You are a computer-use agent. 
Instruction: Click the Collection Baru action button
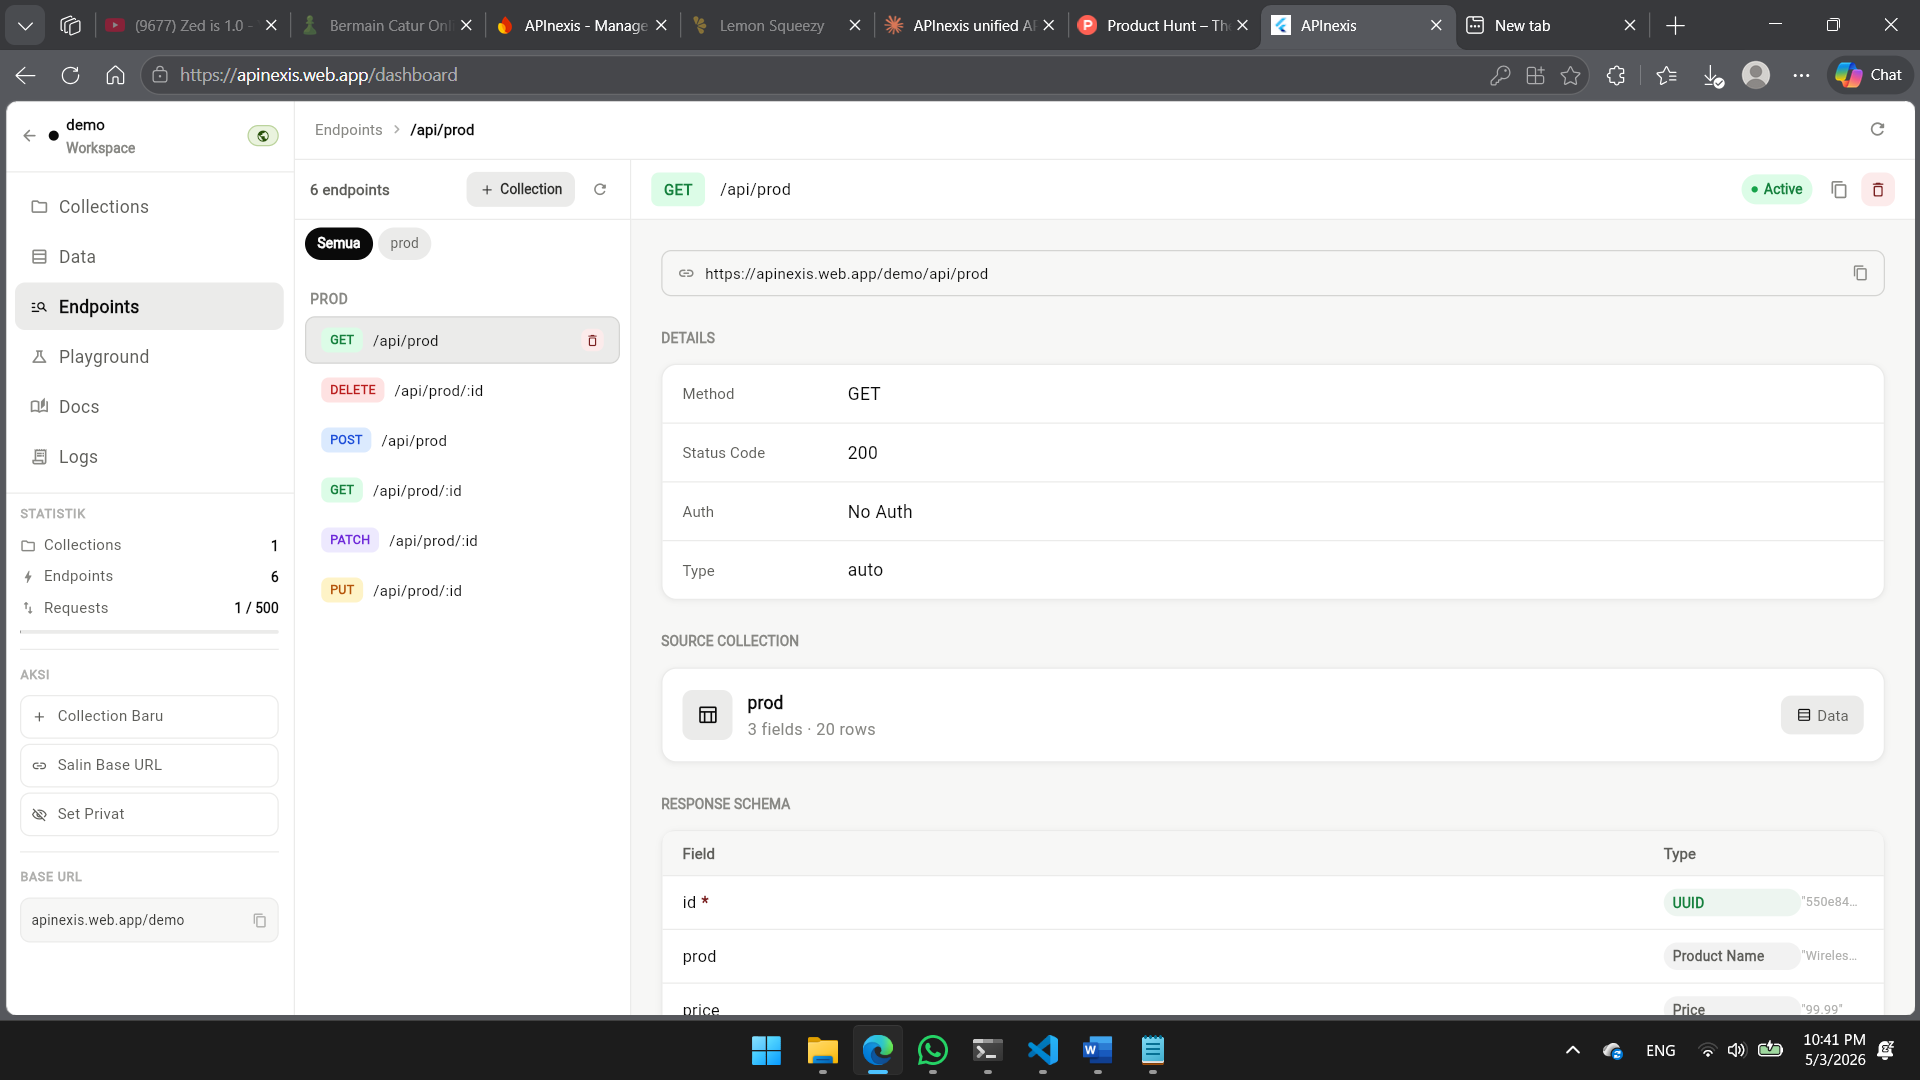149,716
